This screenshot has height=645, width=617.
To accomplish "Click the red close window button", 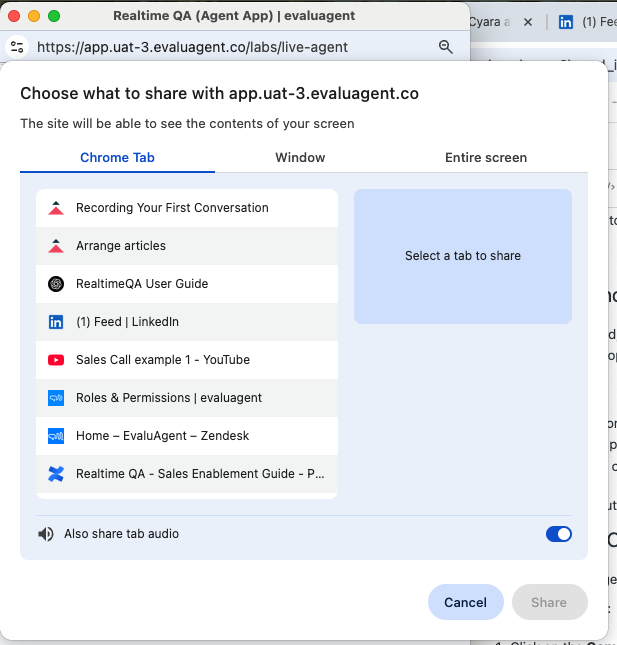I will [14, 16].
